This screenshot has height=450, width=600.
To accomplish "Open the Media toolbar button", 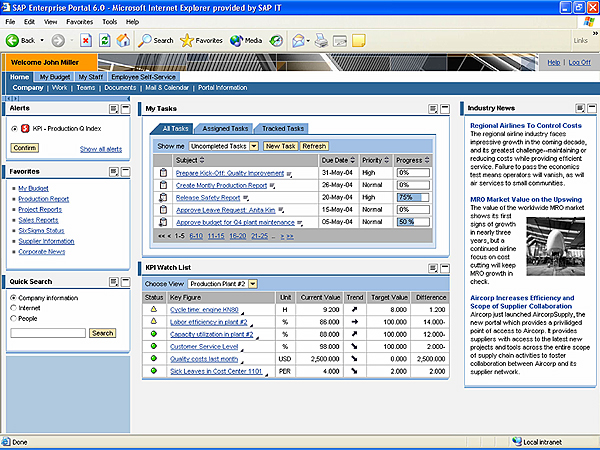I will coord(246,40).
